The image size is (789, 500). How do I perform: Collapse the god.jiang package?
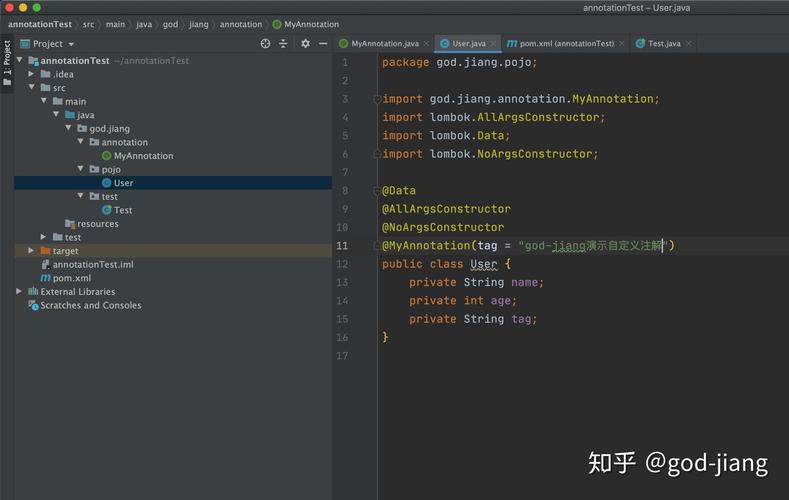[68, 128]
